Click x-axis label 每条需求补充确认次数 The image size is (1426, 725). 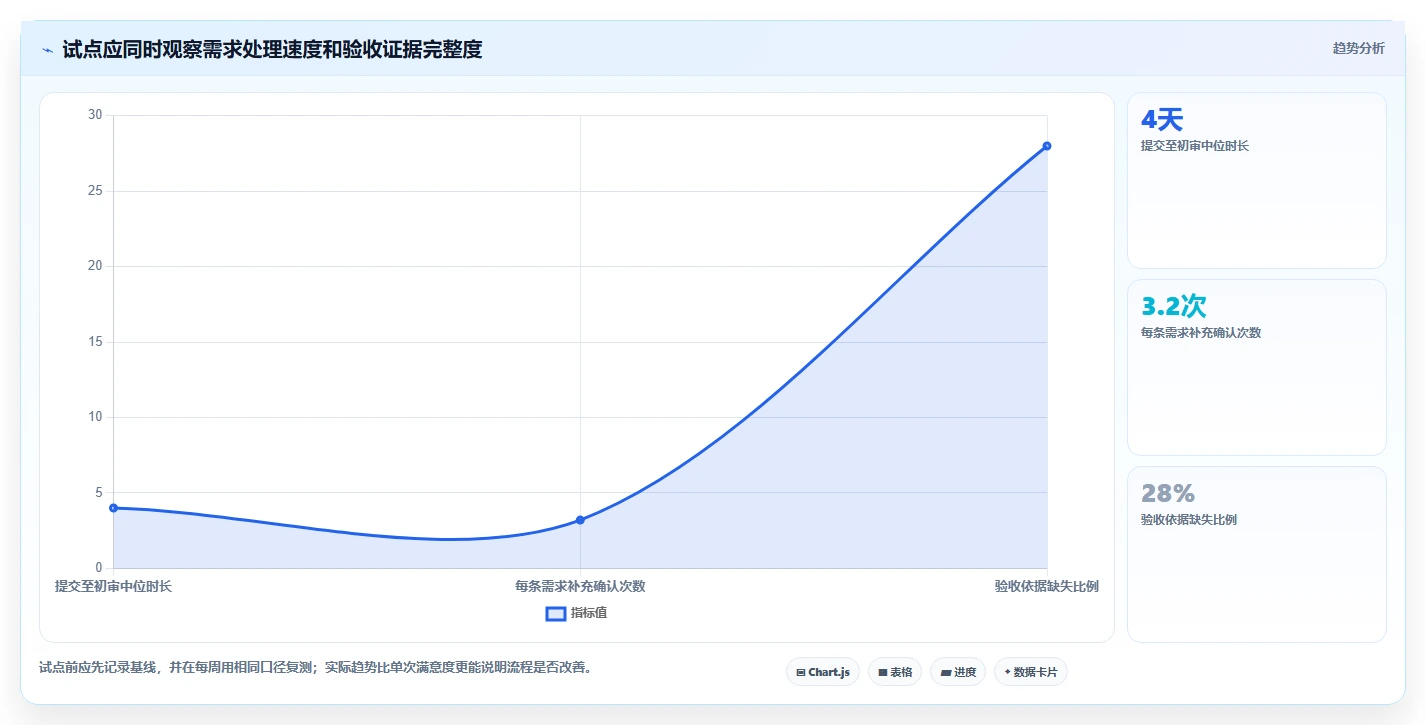pyautogui.click(x=580, y=586)
